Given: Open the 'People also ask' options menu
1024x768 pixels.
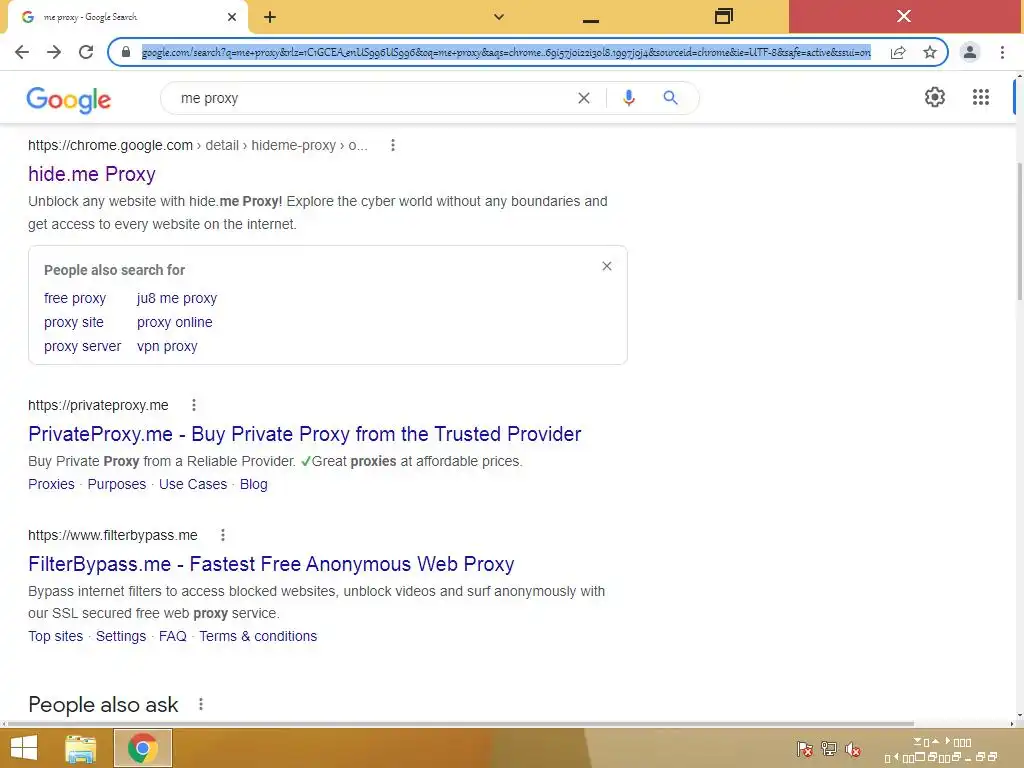Looking at the screenshot, I should click(200, 704).
